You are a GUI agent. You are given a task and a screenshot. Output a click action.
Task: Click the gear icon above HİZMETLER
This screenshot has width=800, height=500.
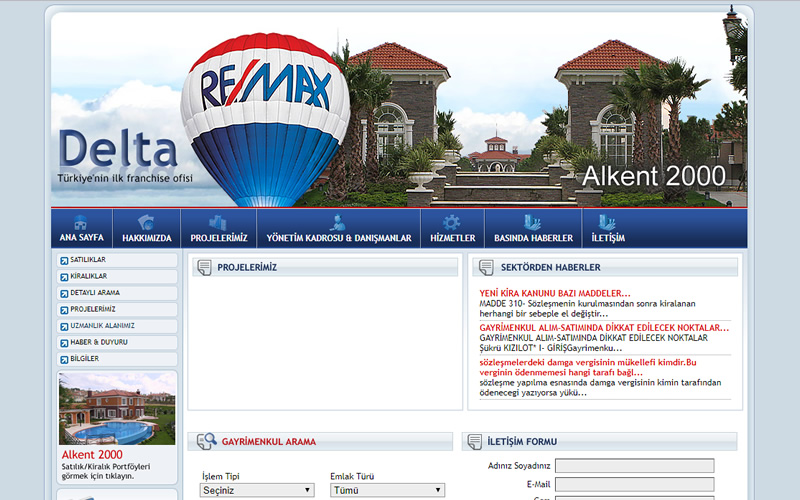(452, 222)
